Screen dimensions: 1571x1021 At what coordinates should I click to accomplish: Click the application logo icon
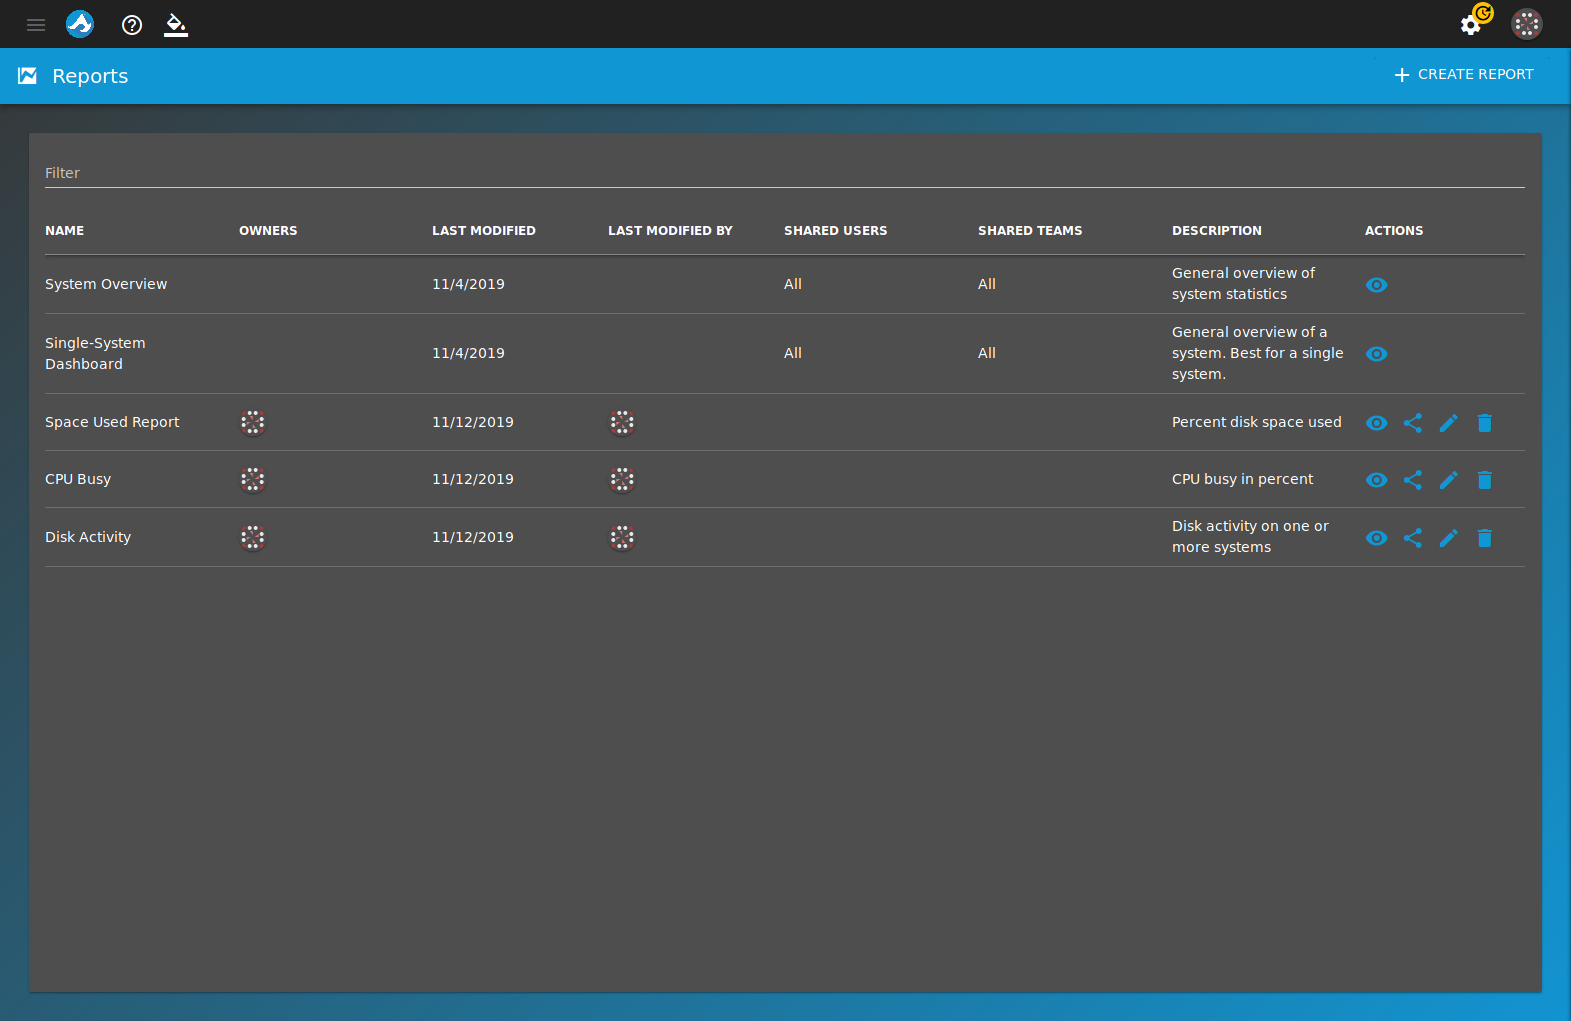pos(80,24)
